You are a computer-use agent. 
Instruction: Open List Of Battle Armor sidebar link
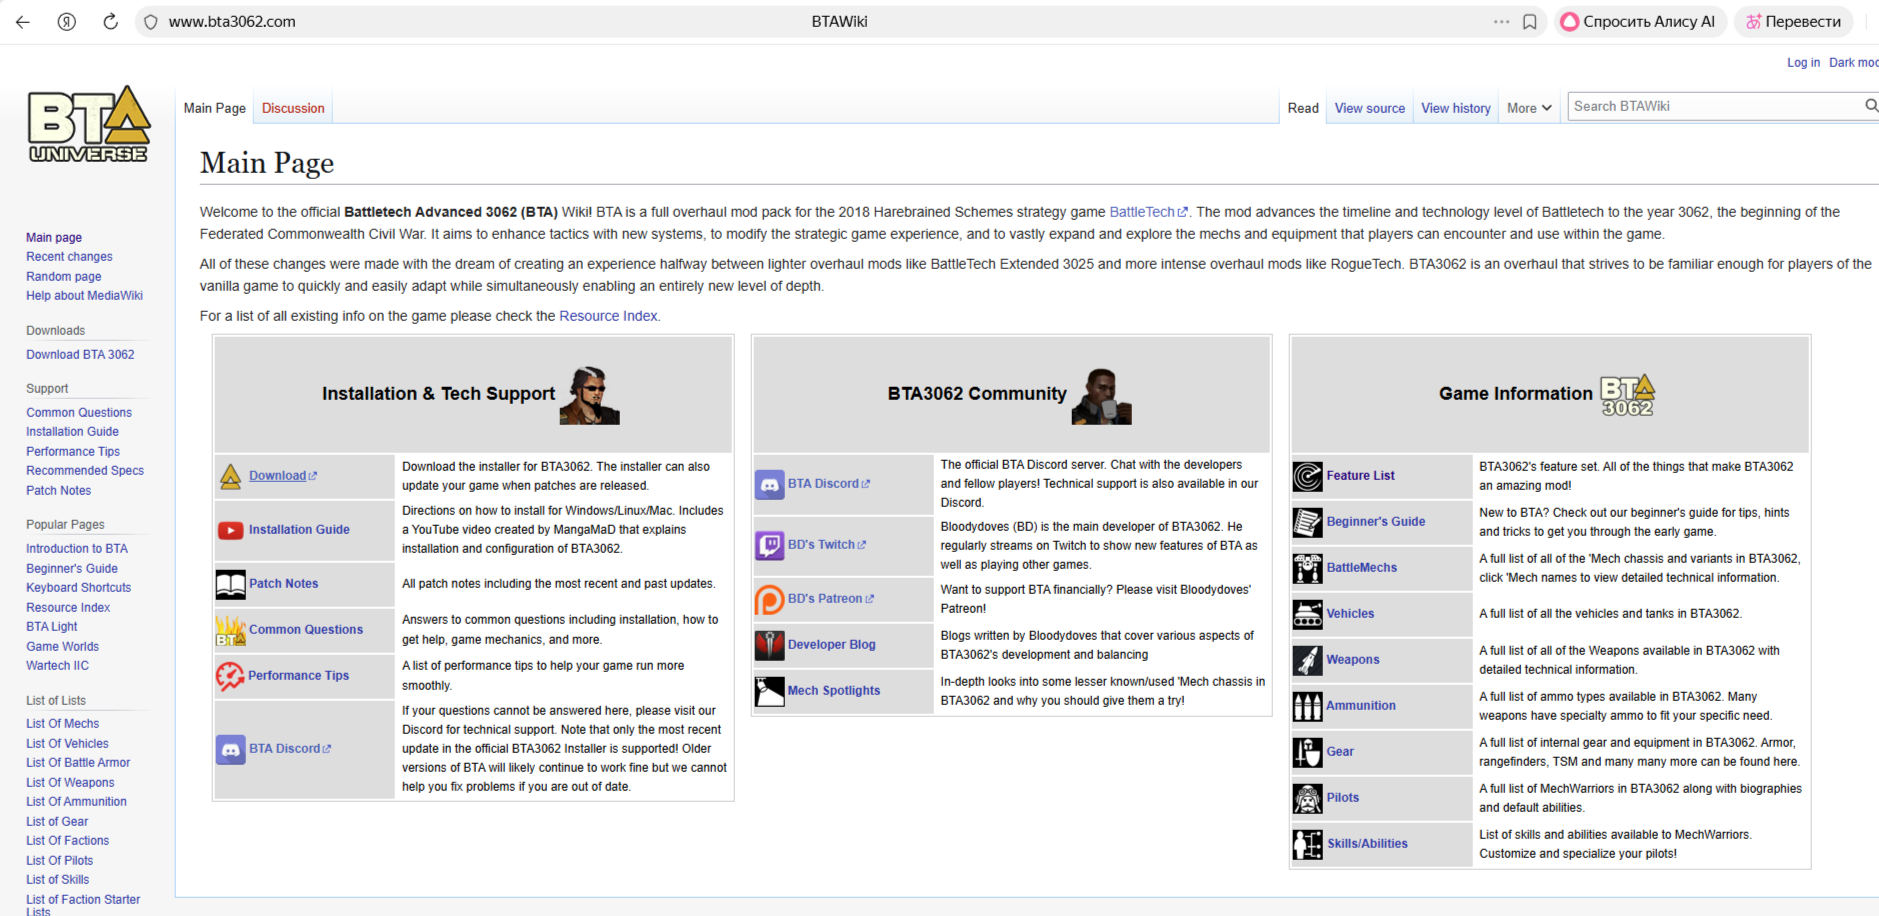(x=78, y=763)
